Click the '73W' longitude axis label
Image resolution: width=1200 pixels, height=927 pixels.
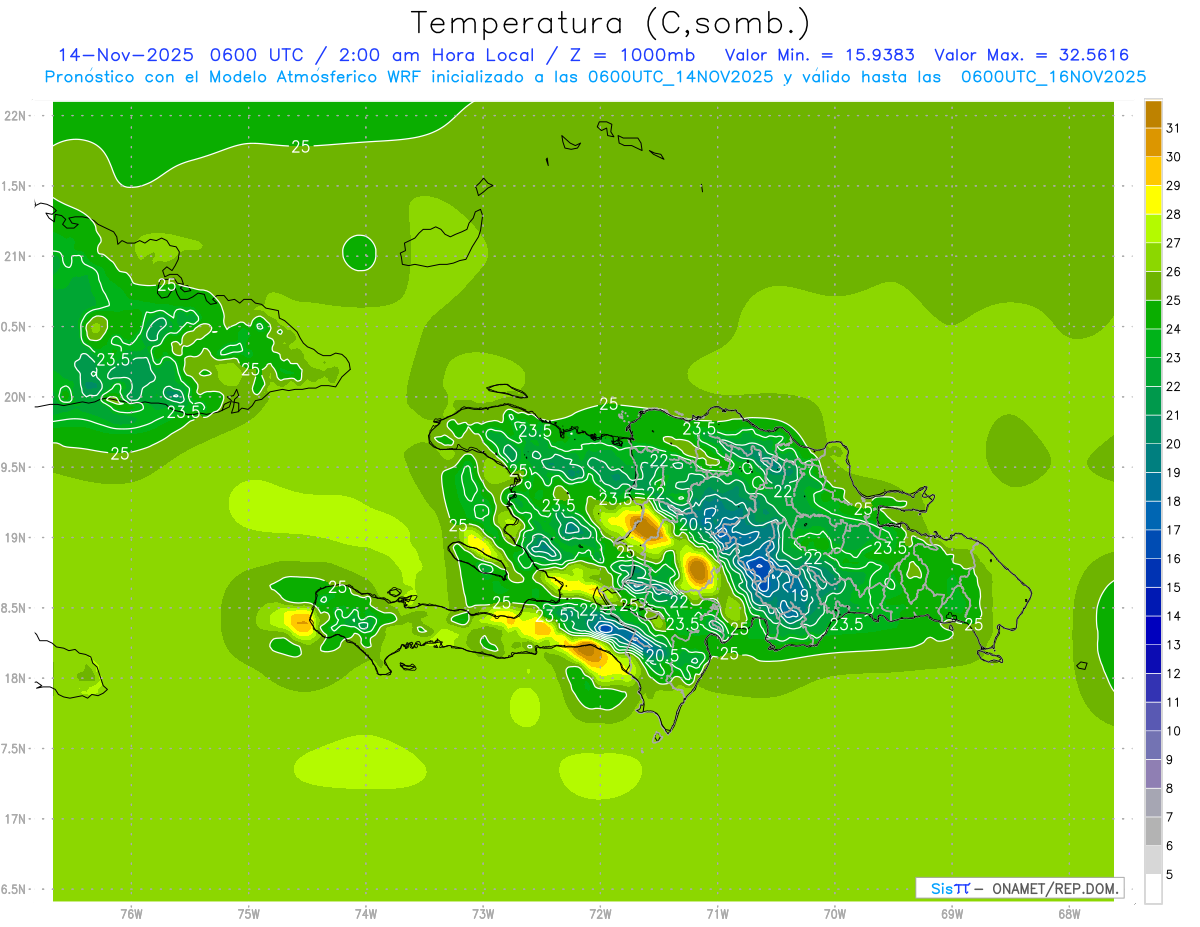483,914
